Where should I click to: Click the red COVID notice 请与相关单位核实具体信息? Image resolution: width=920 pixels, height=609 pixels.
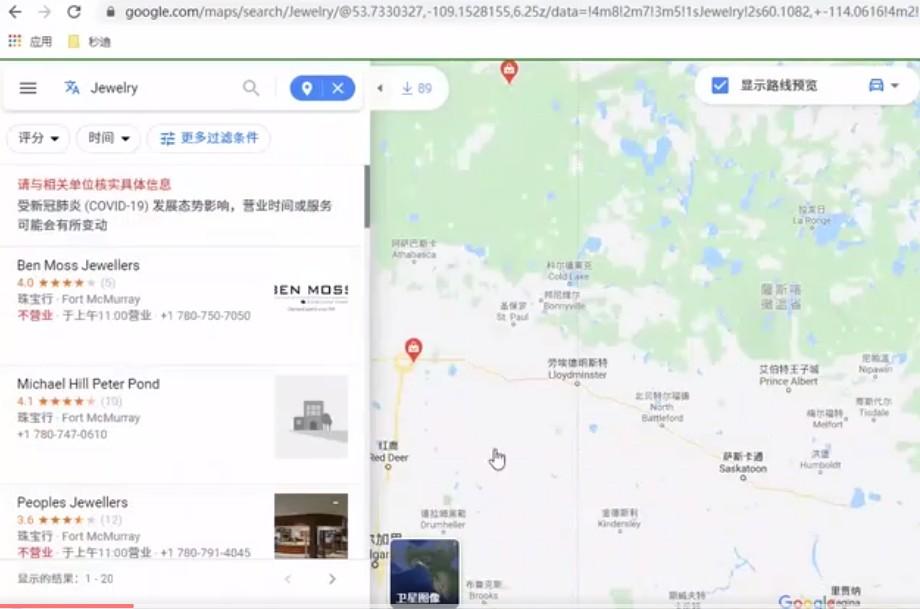(94, 185)
